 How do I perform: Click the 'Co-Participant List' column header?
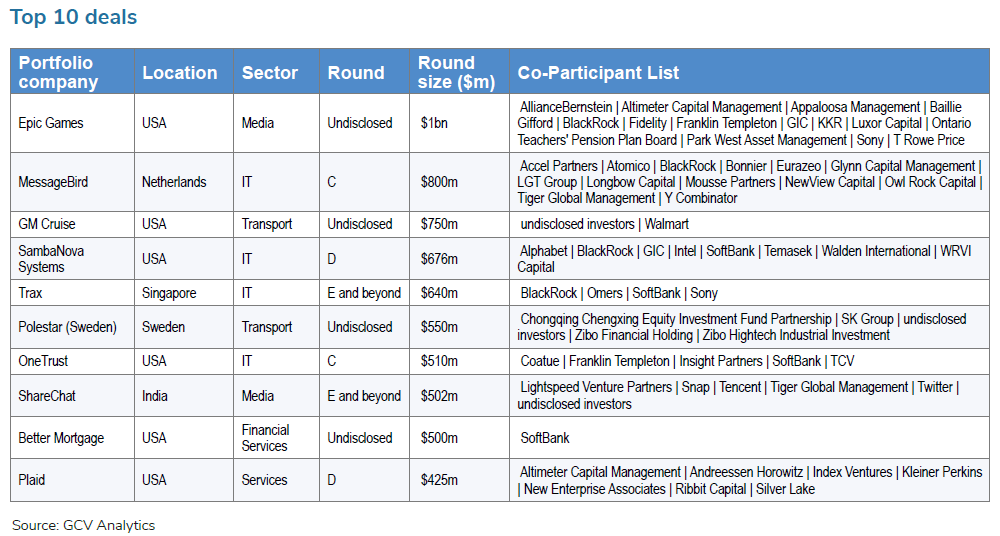pyautogui.click(x=598, y=73)
